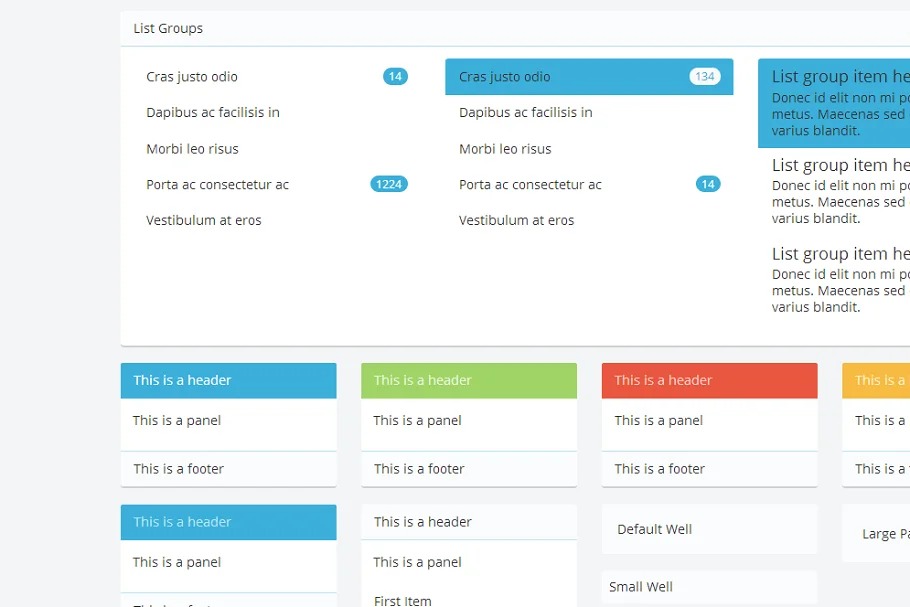Viewport: 910px width, 607px height.
Task: Click the green panel header
Action: [x=469, y=380]
